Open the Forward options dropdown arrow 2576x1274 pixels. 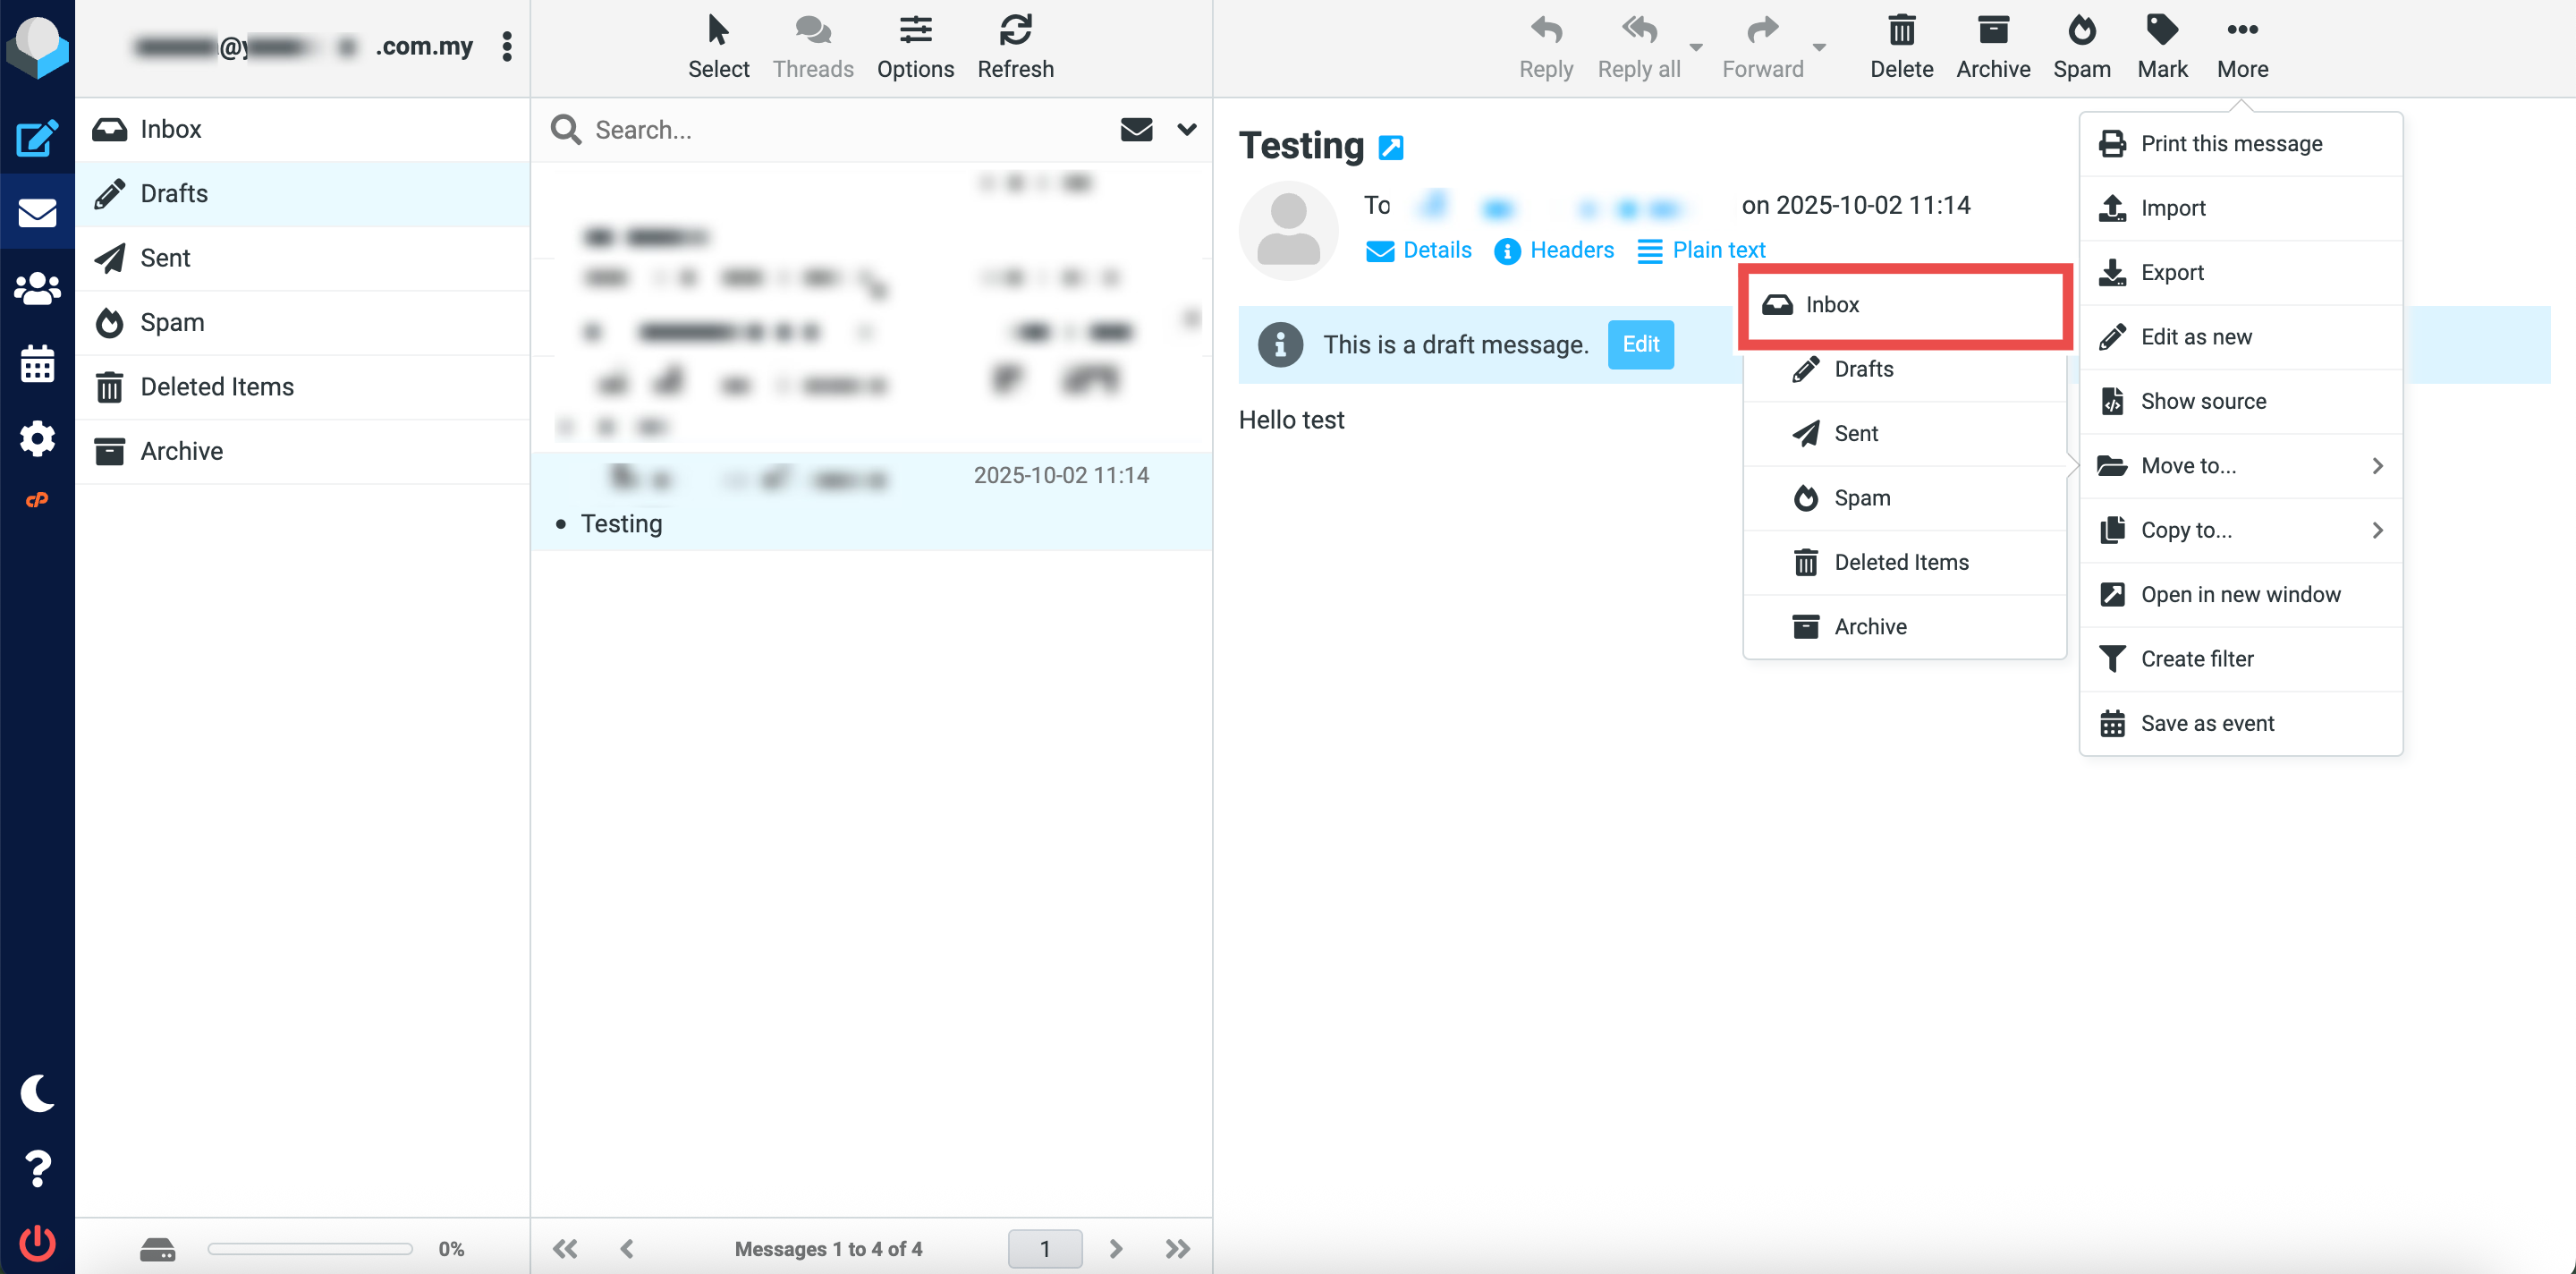point(1819,47)
